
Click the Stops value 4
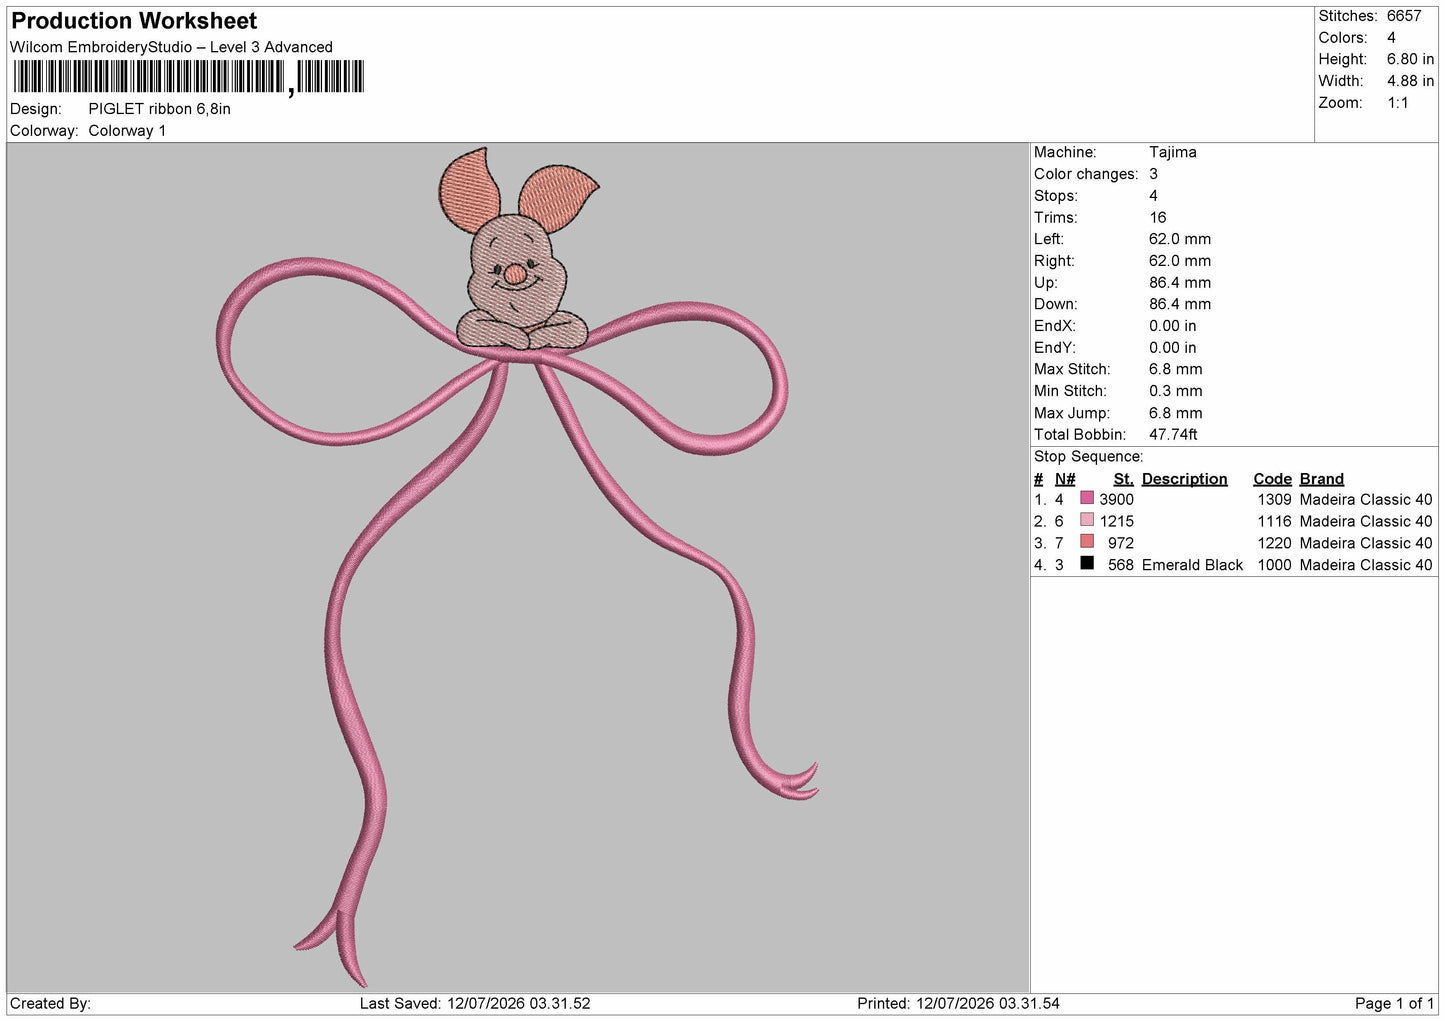coord(1153,196)
